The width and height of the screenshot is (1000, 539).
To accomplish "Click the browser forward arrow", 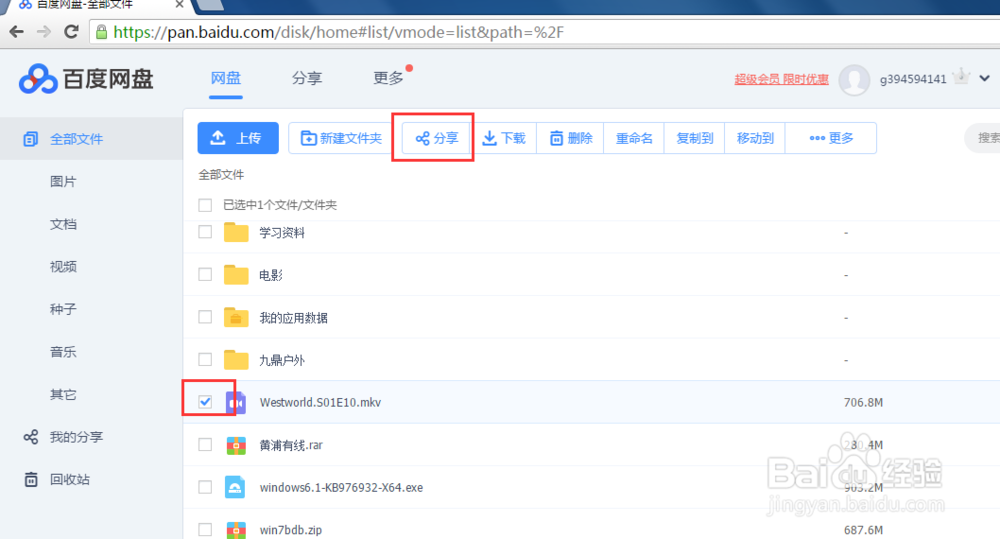I will click(43, 32).
